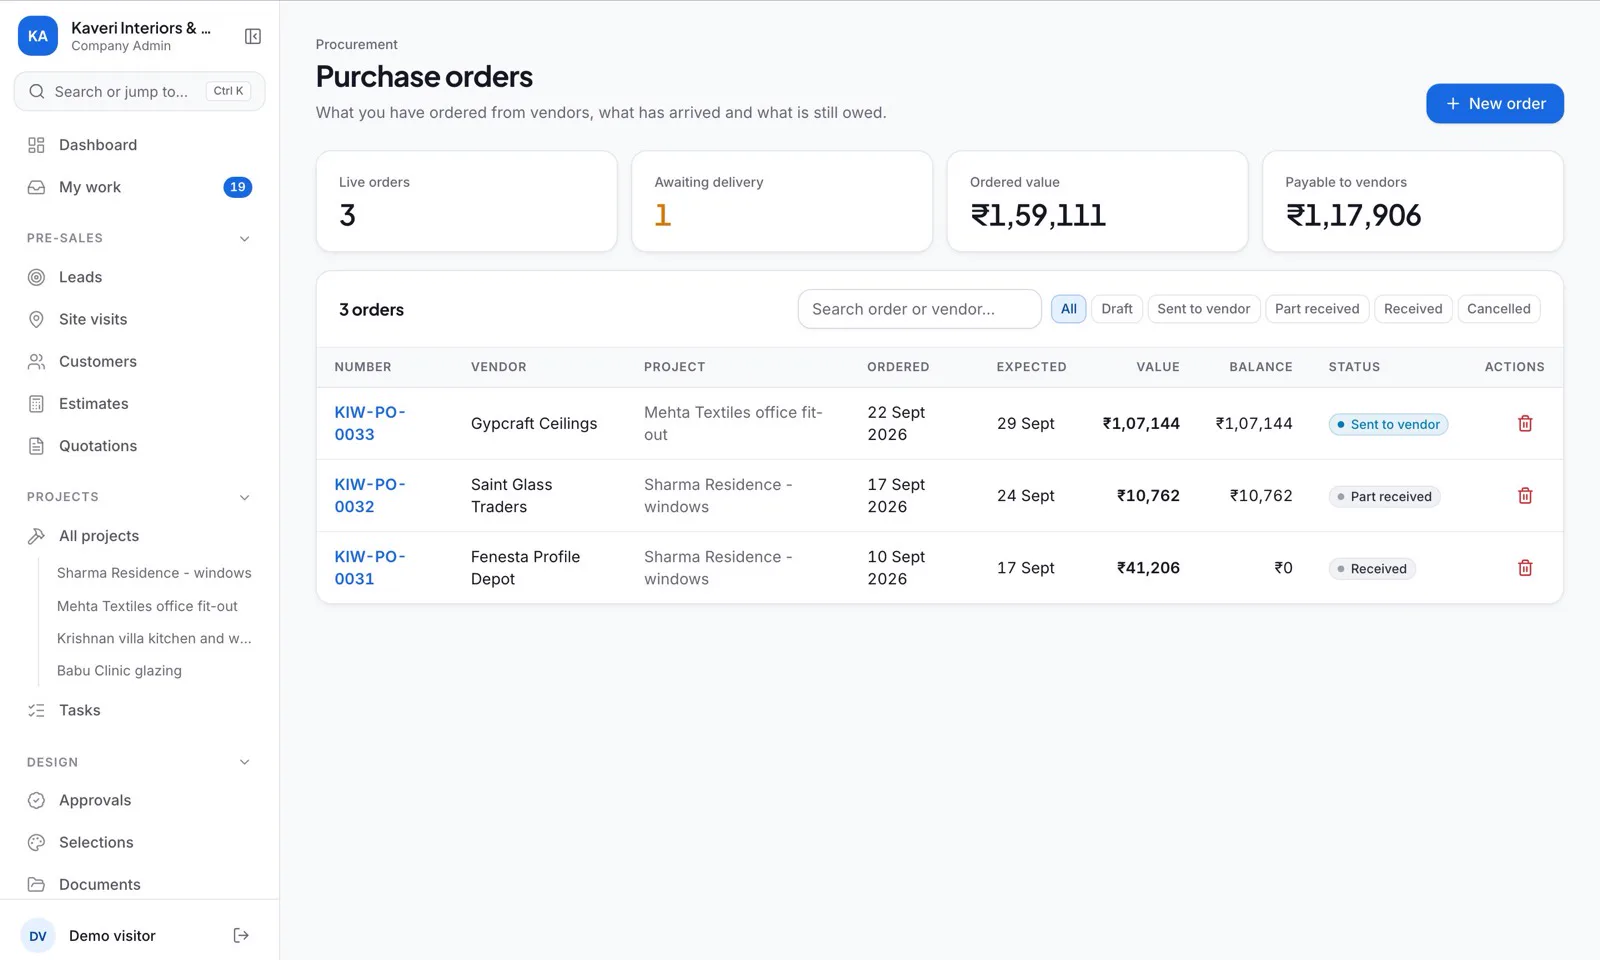Click the Saint Glass Traders vendor cell
This screenshot has height=960, width=1600.
click(512, 495)
